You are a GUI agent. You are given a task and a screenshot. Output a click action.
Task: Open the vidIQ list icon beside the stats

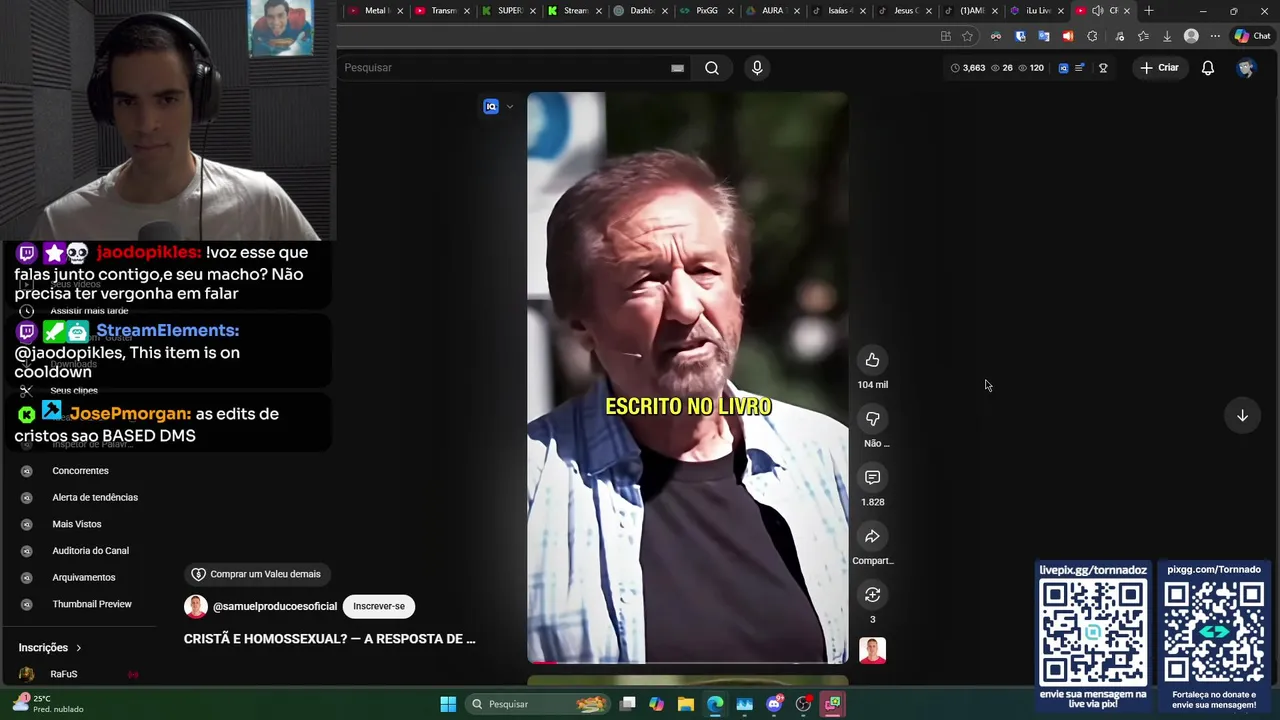coord(1079,68)
